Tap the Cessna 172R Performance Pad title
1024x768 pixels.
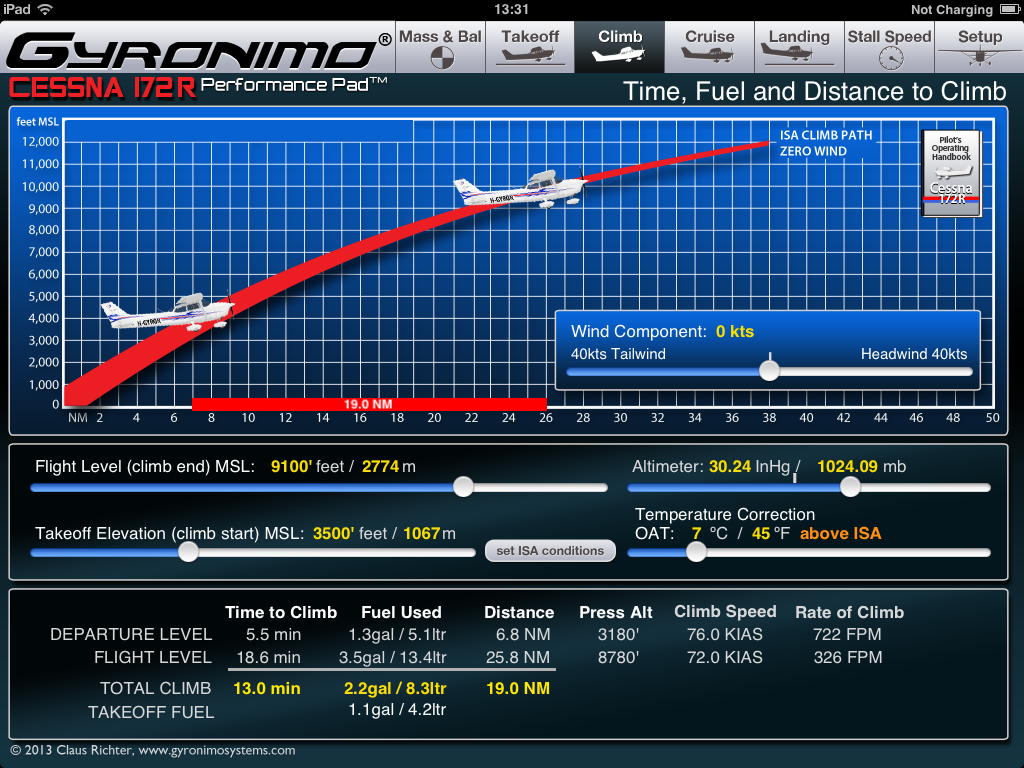click(199, 87)
